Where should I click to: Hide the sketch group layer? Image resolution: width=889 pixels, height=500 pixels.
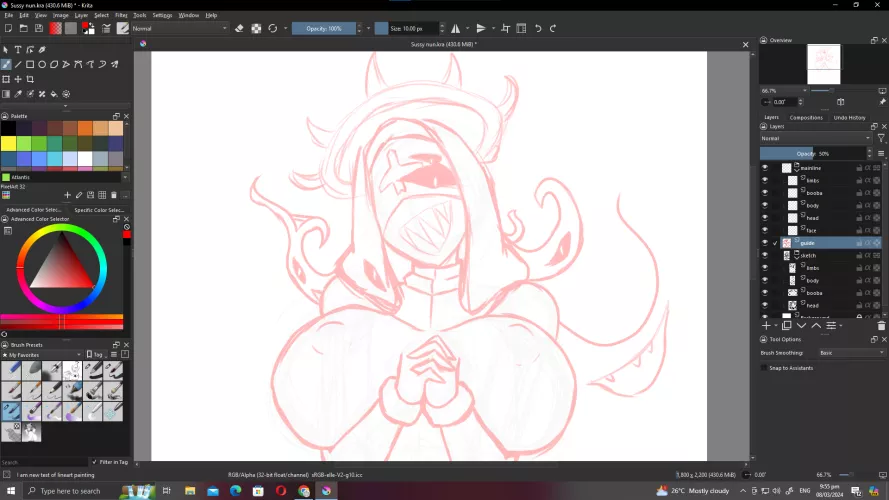(x=765, y=255)
